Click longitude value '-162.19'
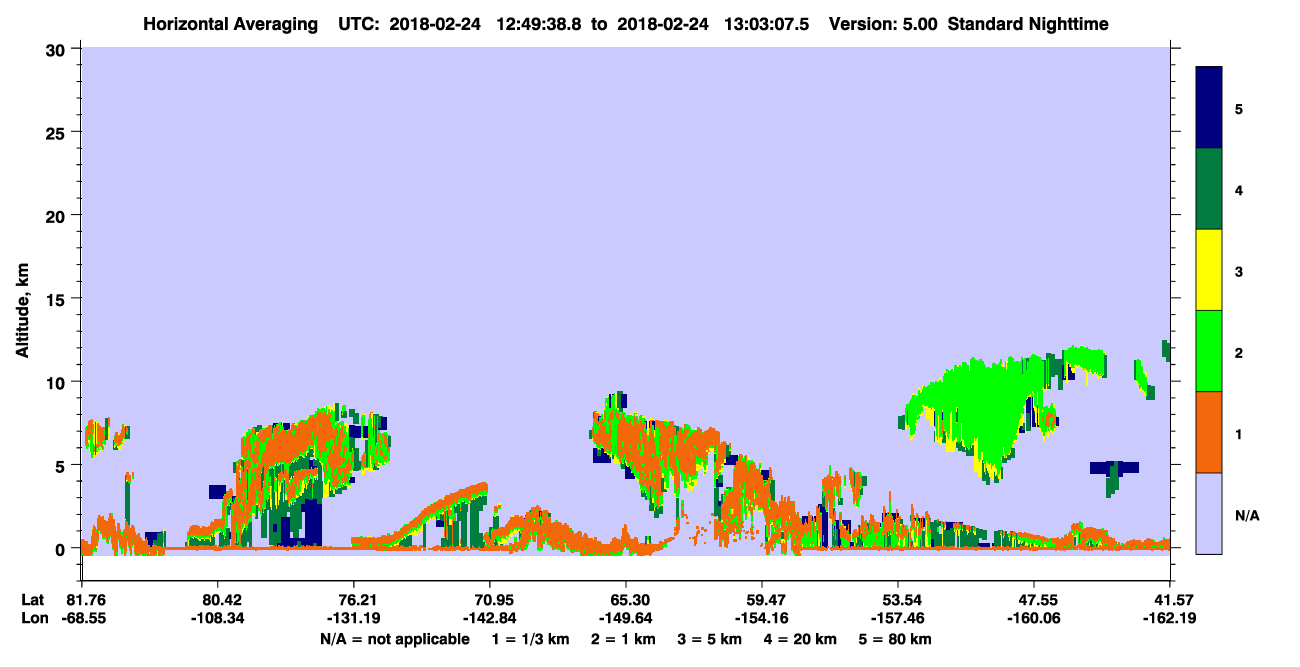1300x667 pixels. click(1171, 618)
